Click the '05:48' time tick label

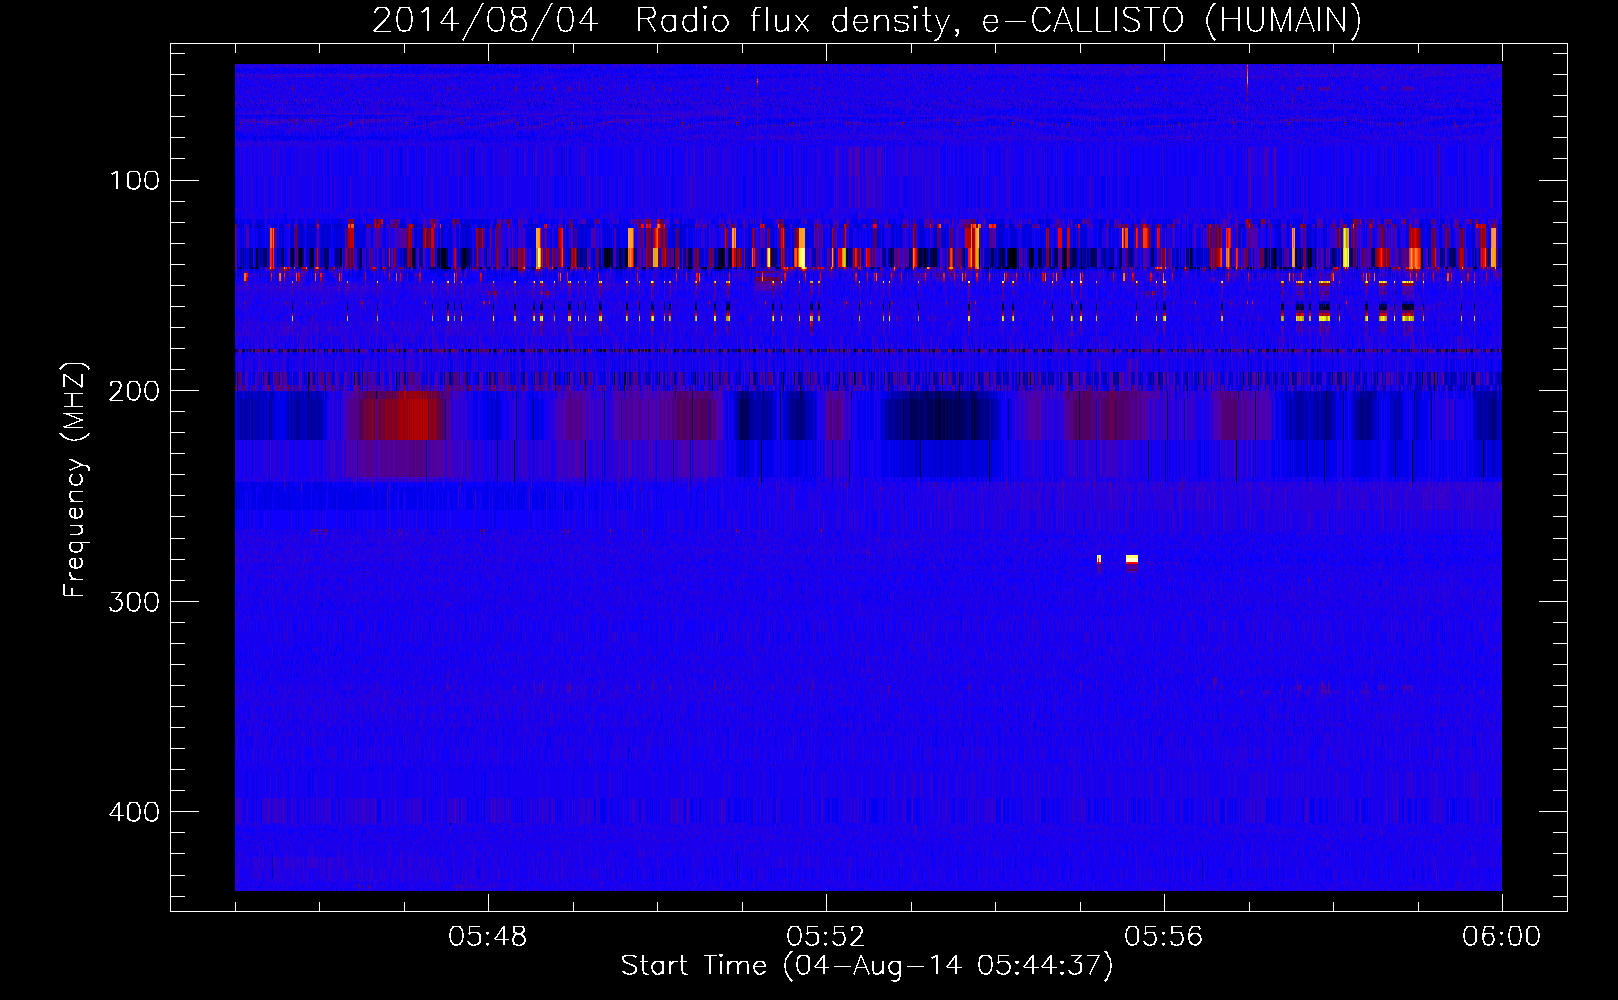pyautogui.click(x=487, y=937)
